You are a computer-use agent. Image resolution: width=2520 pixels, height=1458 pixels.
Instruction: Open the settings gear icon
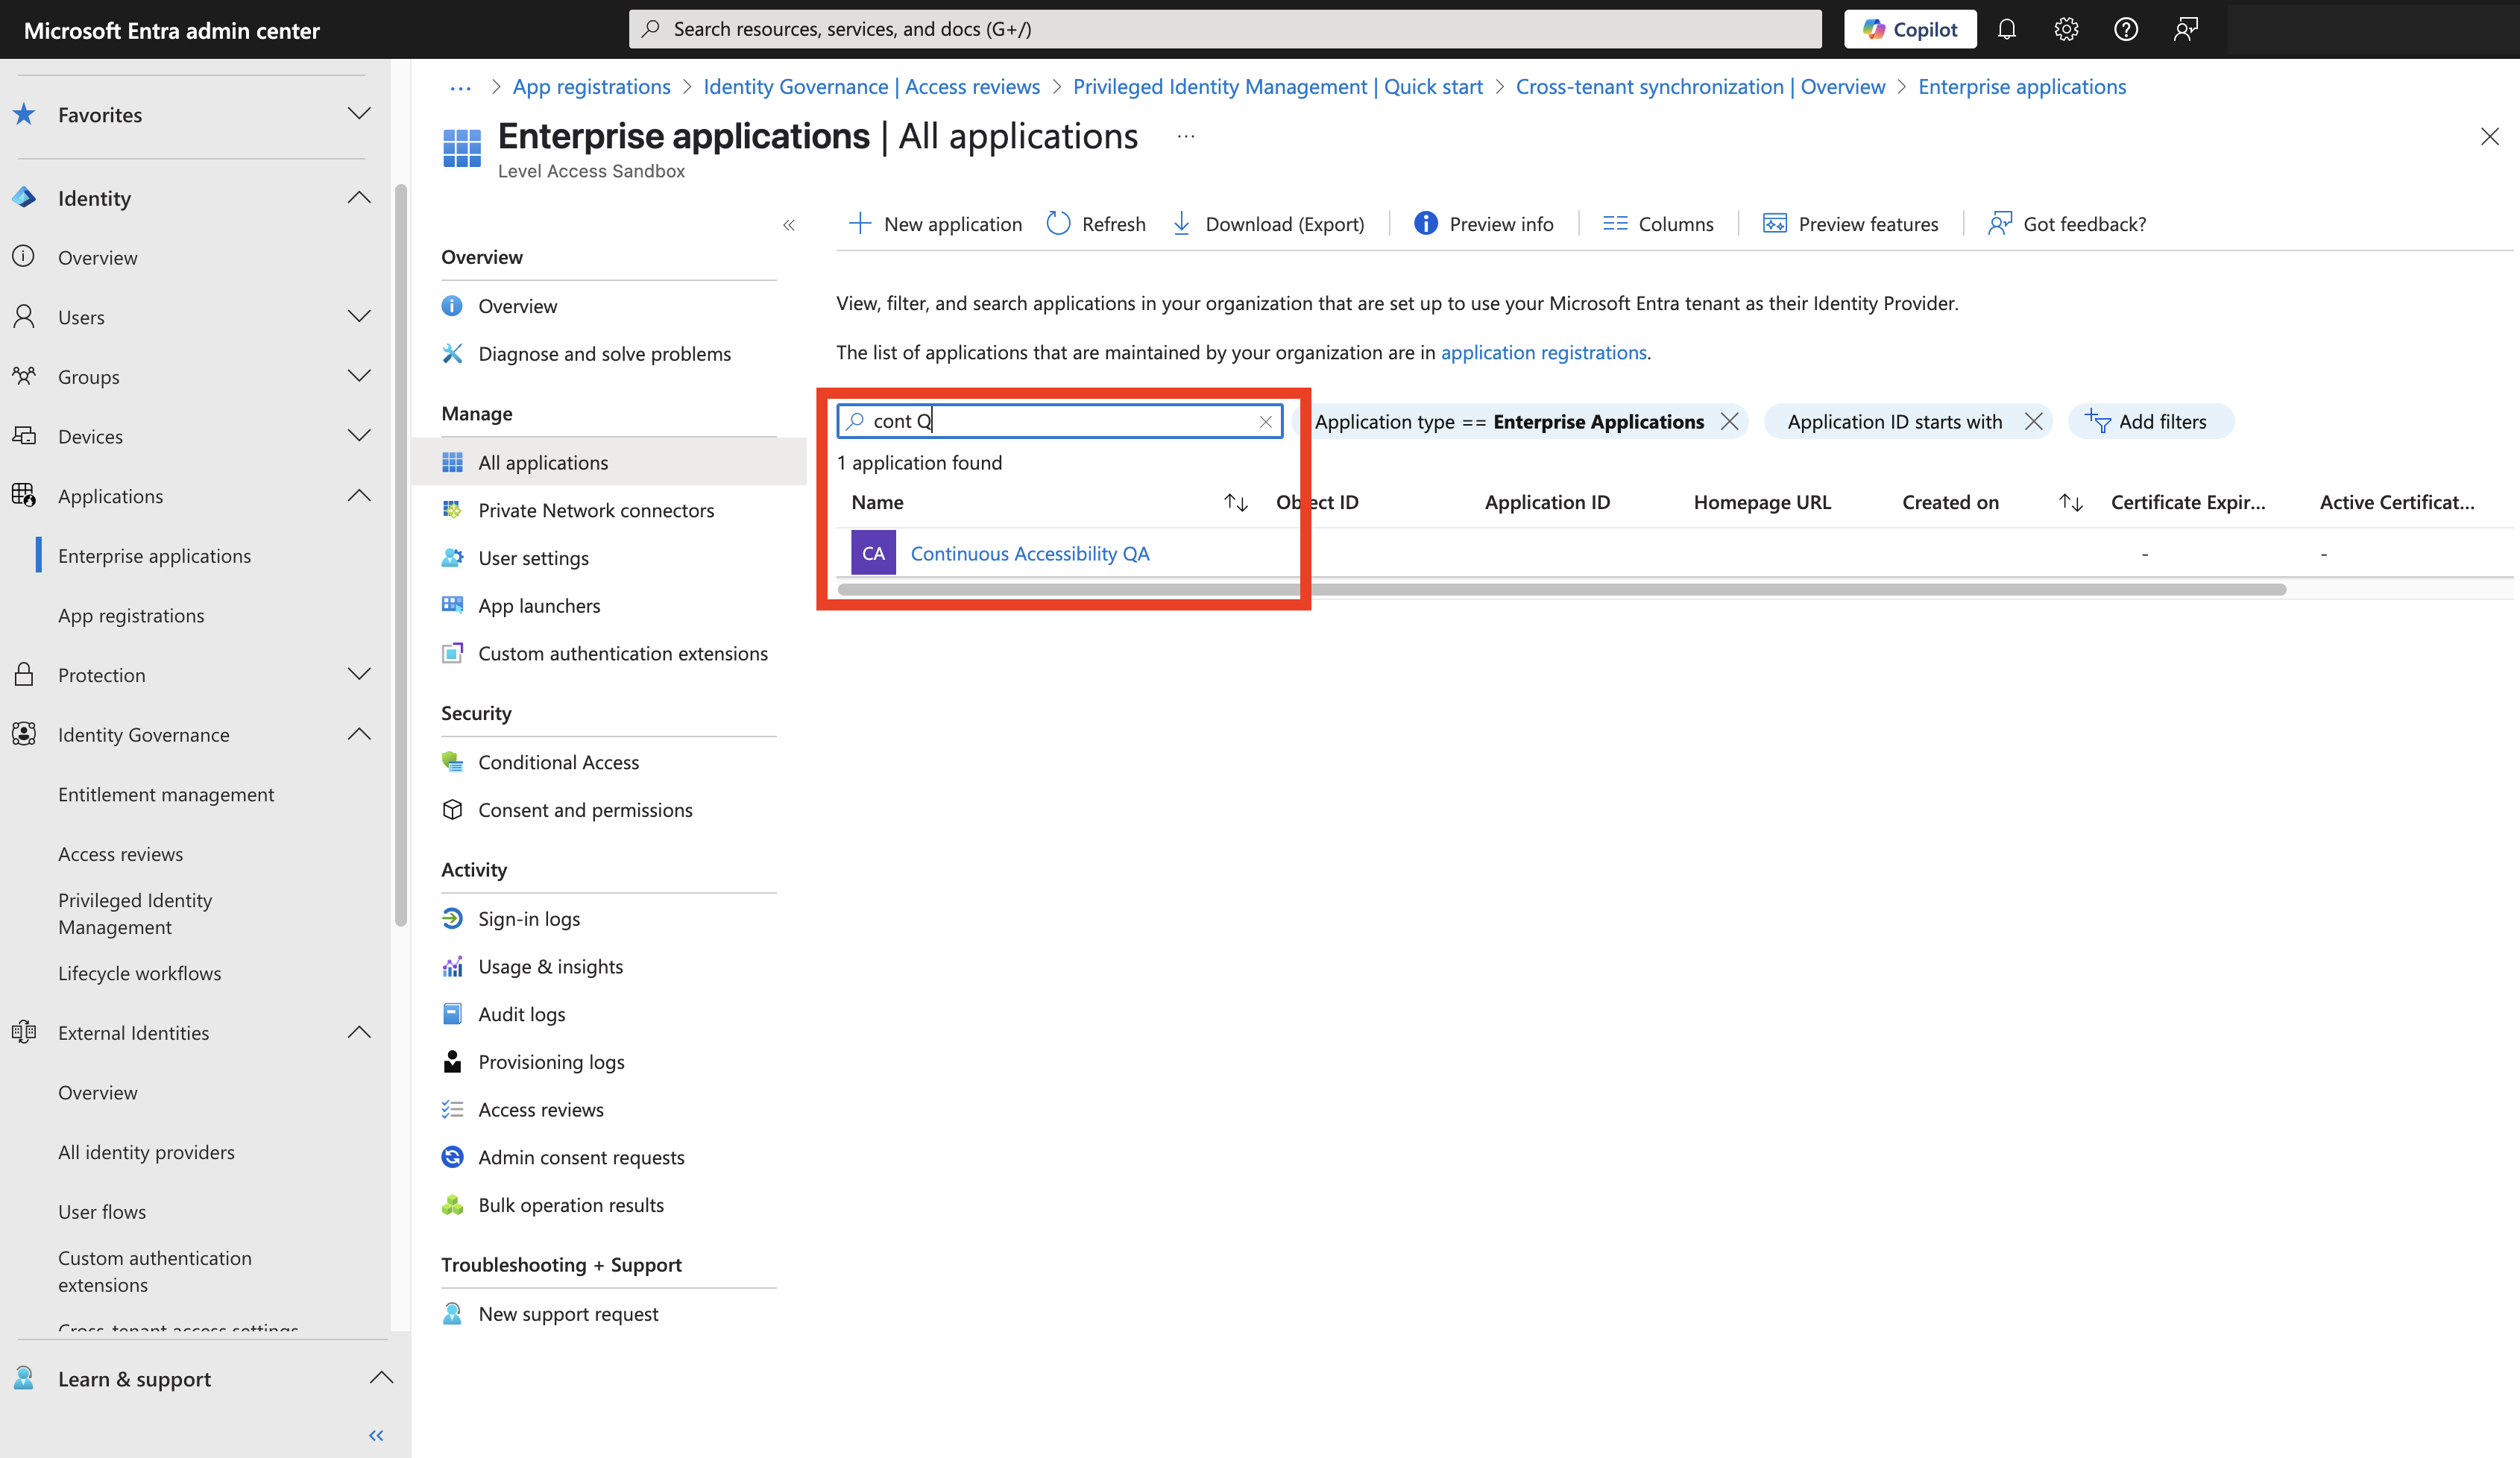coord(2065,28)
